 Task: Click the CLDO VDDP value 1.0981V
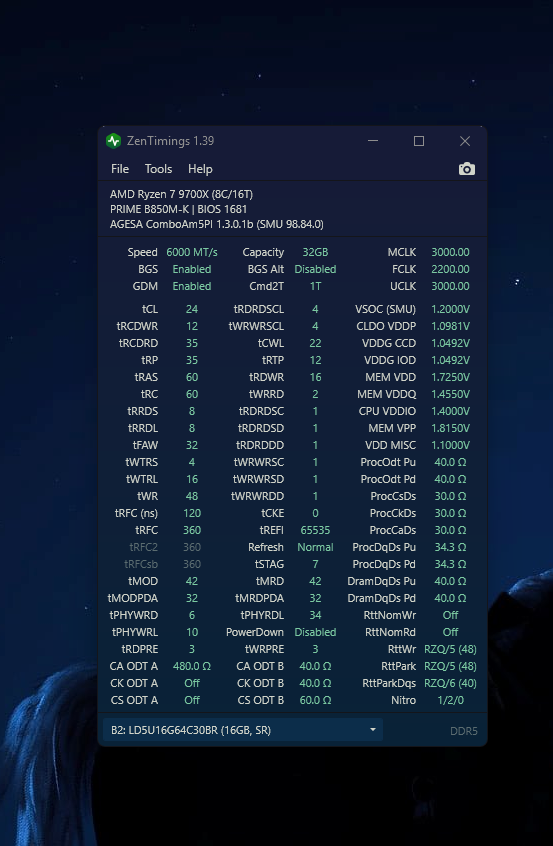click(x=450, y=326)
